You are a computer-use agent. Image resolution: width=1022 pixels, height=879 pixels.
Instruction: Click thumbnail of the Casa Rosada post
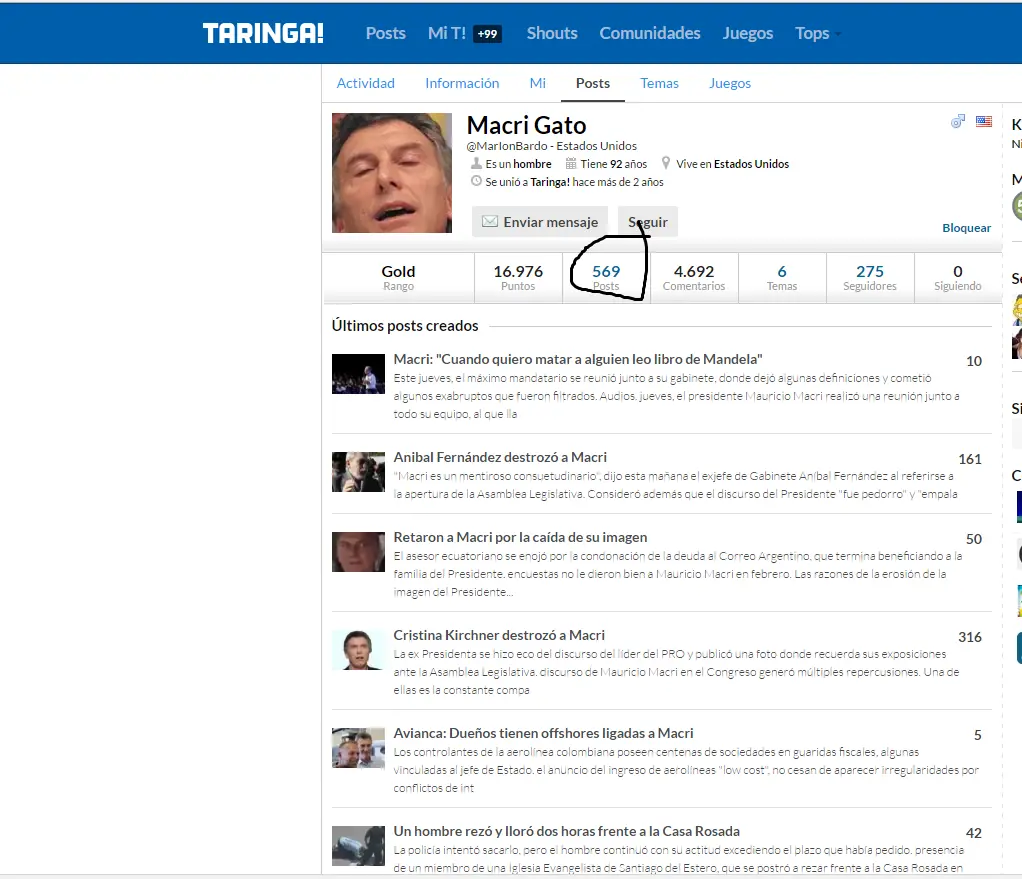click(x=358, y=846)
